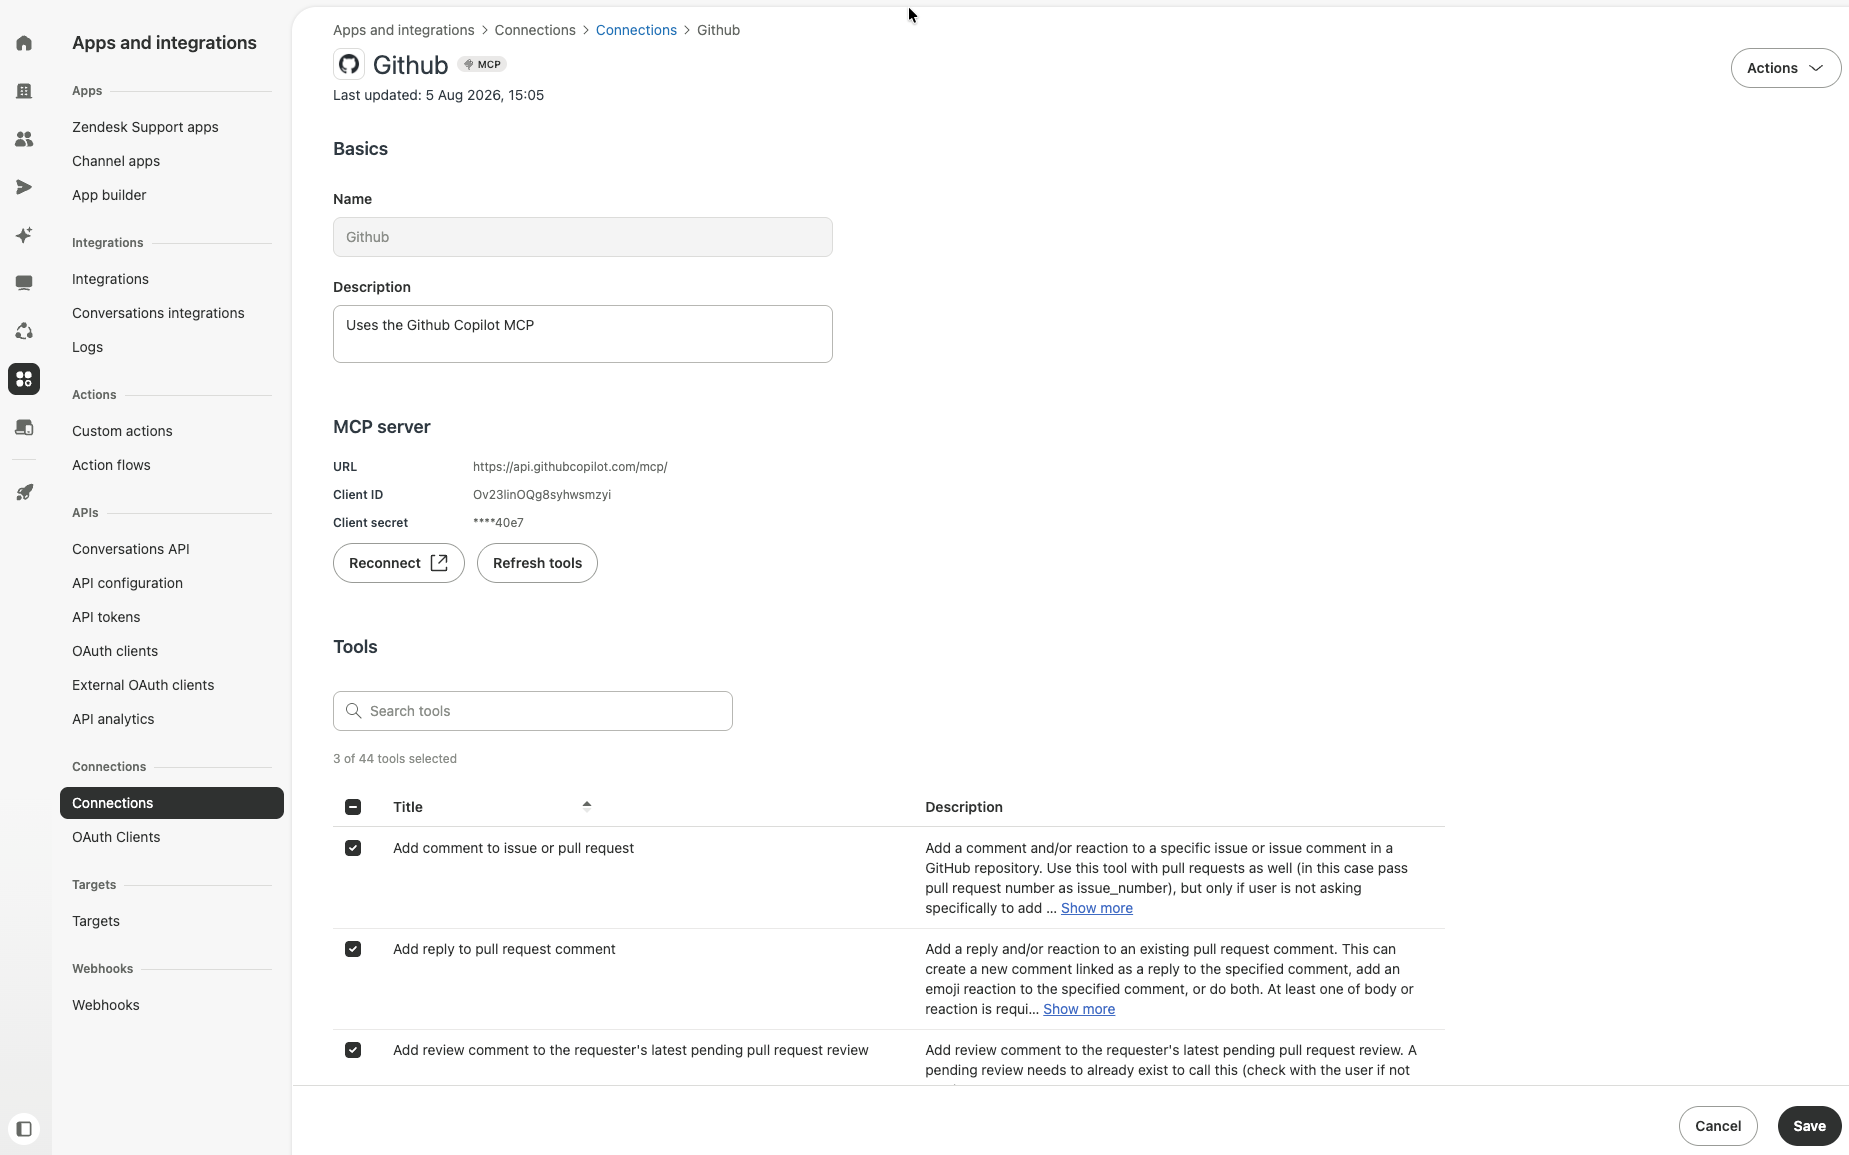This screenshot has width=1849, height=1155.
Task: Open the People icon in left rail
Action: [24, 139]
